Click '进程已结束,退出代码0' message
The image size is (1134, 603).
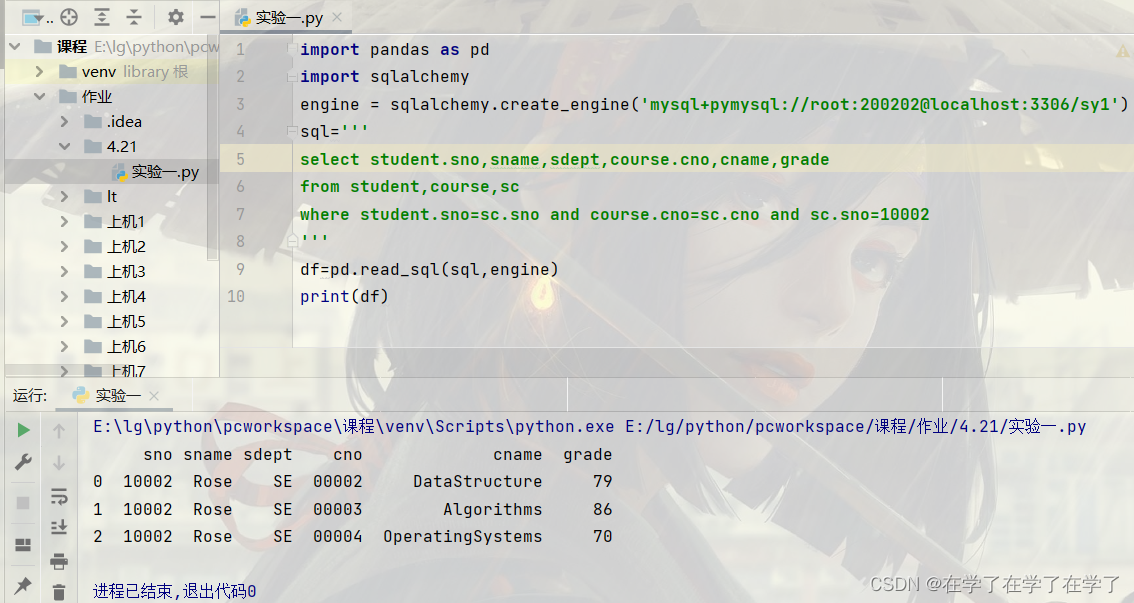point(174,591)
